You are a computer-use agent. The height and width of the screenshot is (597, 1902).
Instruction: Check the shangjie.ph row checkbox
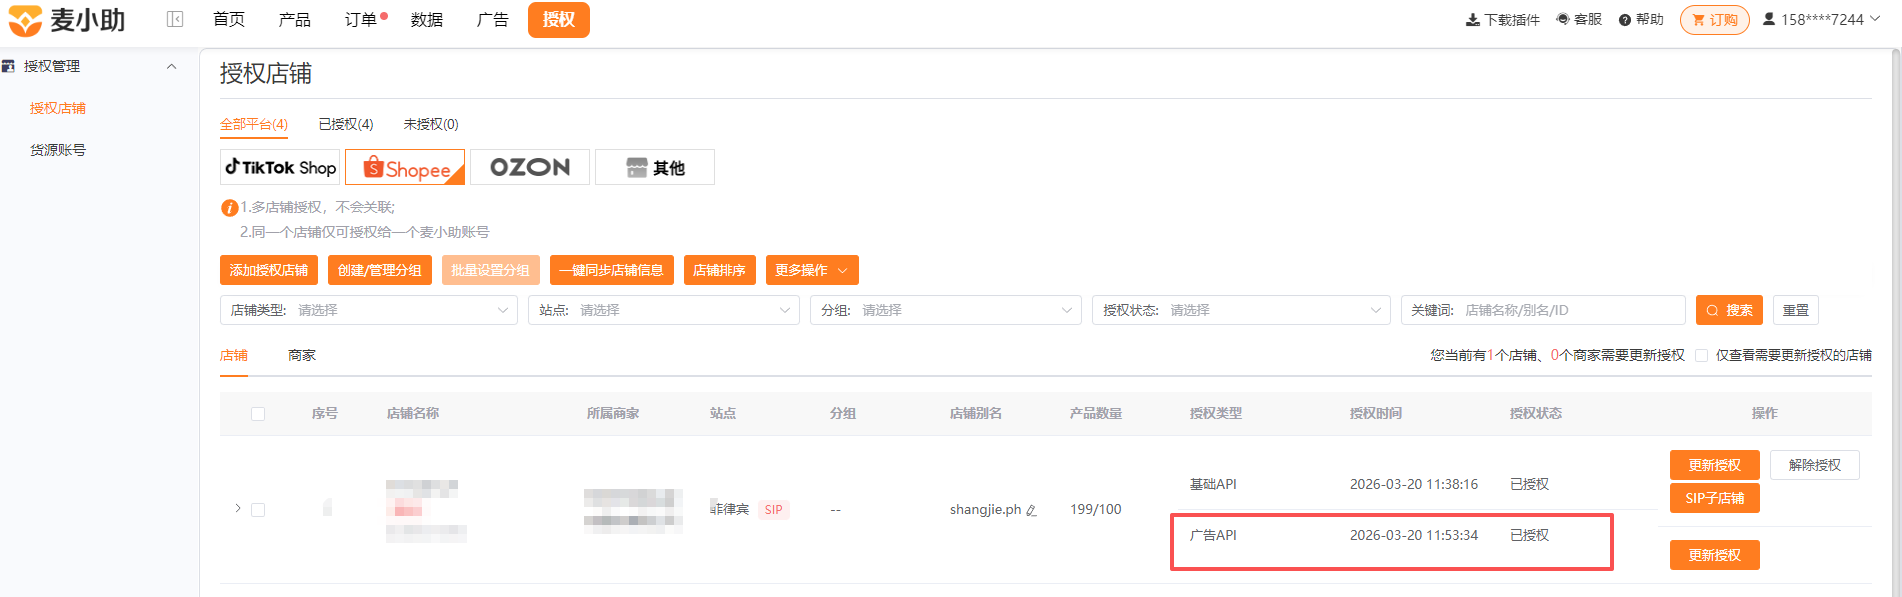(x=258, y=510)
